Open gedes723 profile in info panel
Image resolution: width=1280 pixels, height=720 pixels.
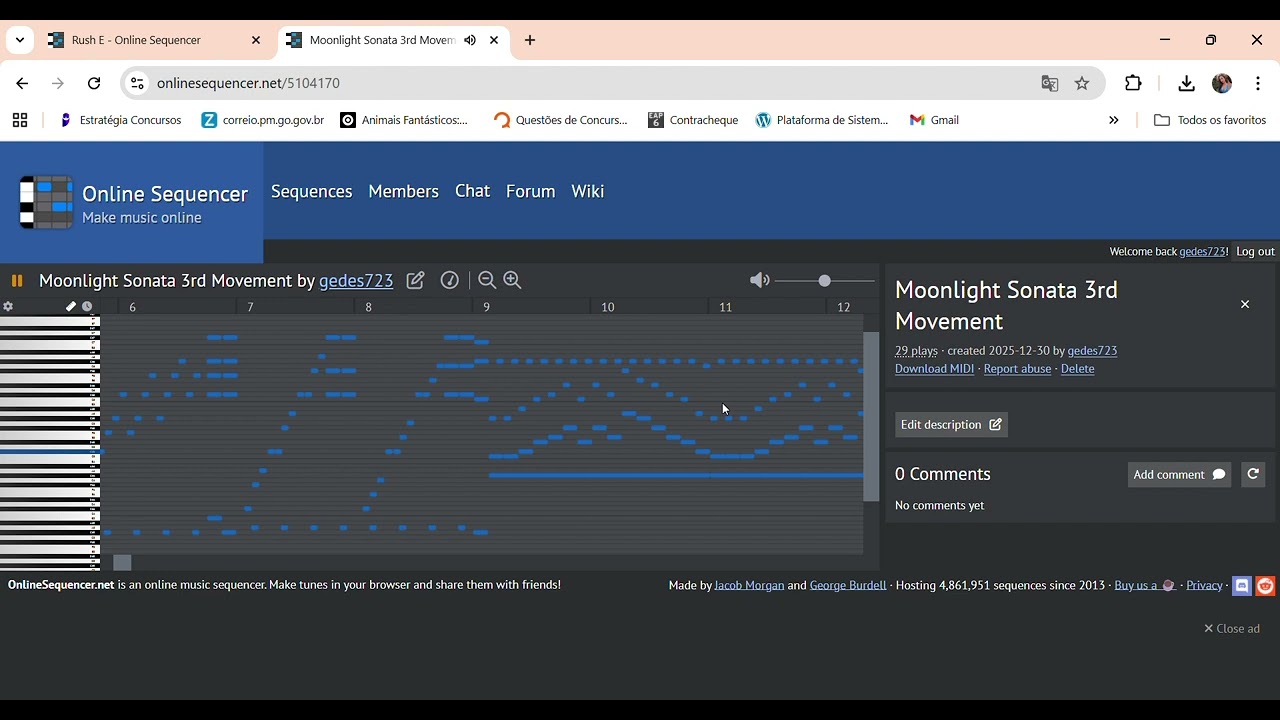tap(1092, 351)
